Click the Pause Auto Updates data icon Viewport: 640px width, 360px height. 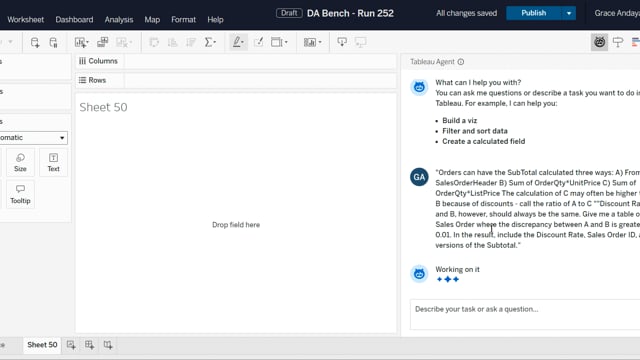click(x=53, y=42)
